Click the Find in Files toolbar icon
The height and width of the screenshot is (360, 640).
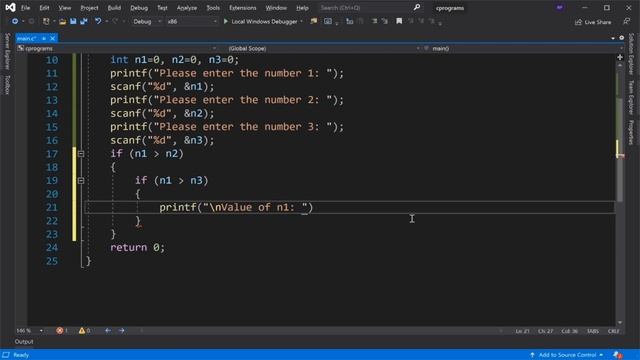tap(313, 21)
